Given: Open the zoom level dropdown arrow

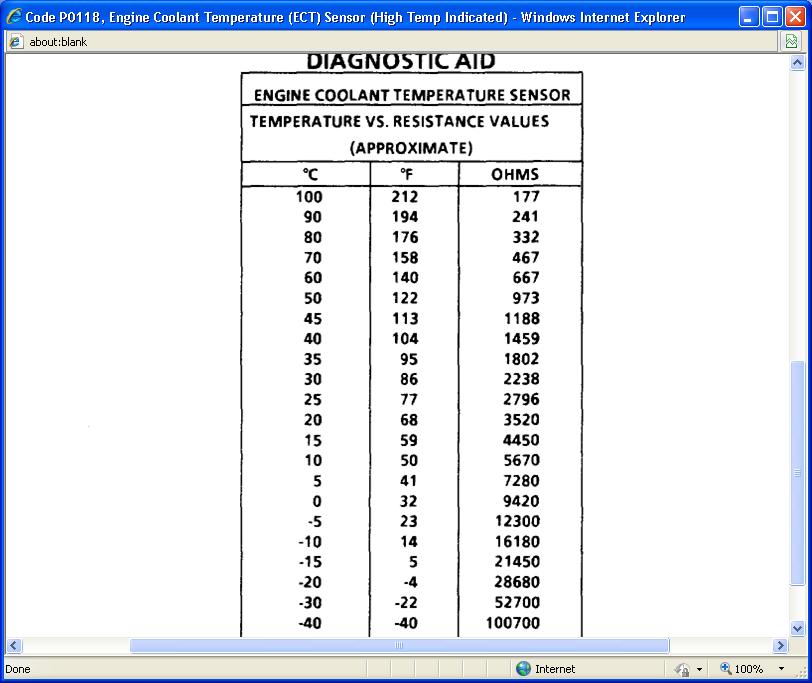Looking at the screenshot, I should (781, 669).
